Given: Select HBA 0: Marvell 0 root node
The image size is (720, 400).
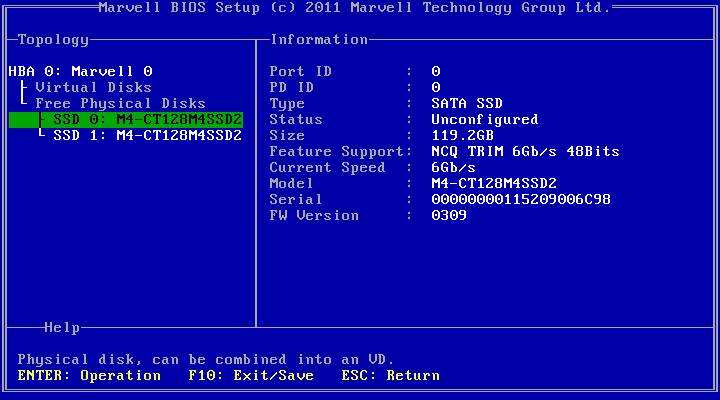Looking at the screenshot, I should [x=80, y=72].
